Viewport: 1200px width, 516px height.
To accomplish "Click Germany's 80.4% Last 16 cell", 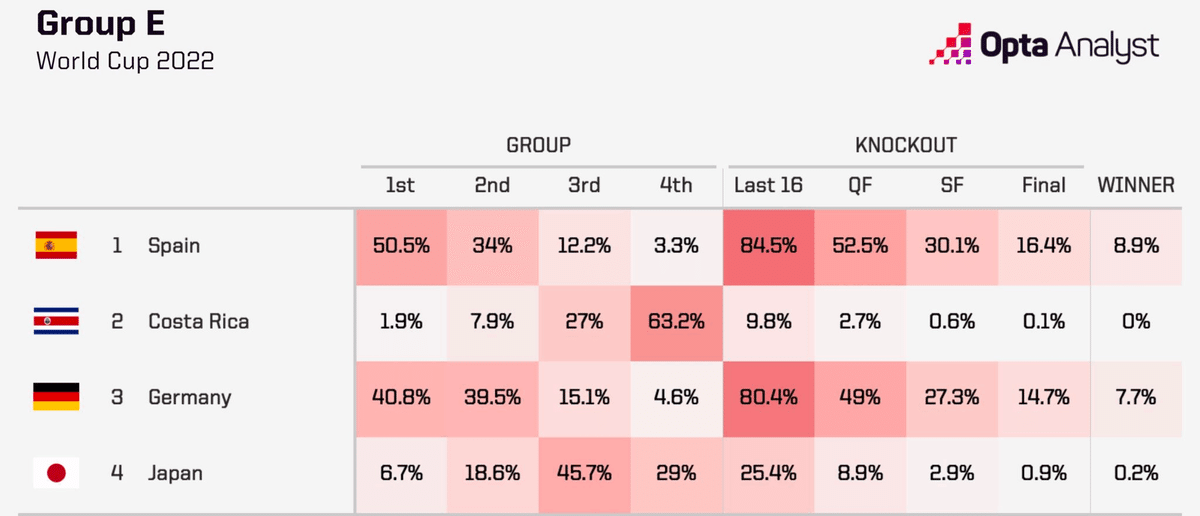I will (768, 397).
